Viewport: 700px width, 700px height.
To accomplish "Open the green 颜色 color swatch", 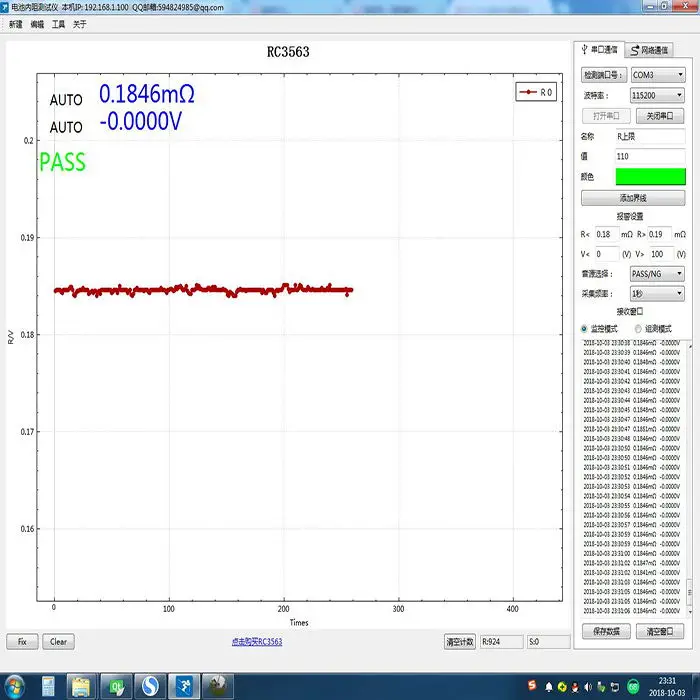I will tap(650, 176).
